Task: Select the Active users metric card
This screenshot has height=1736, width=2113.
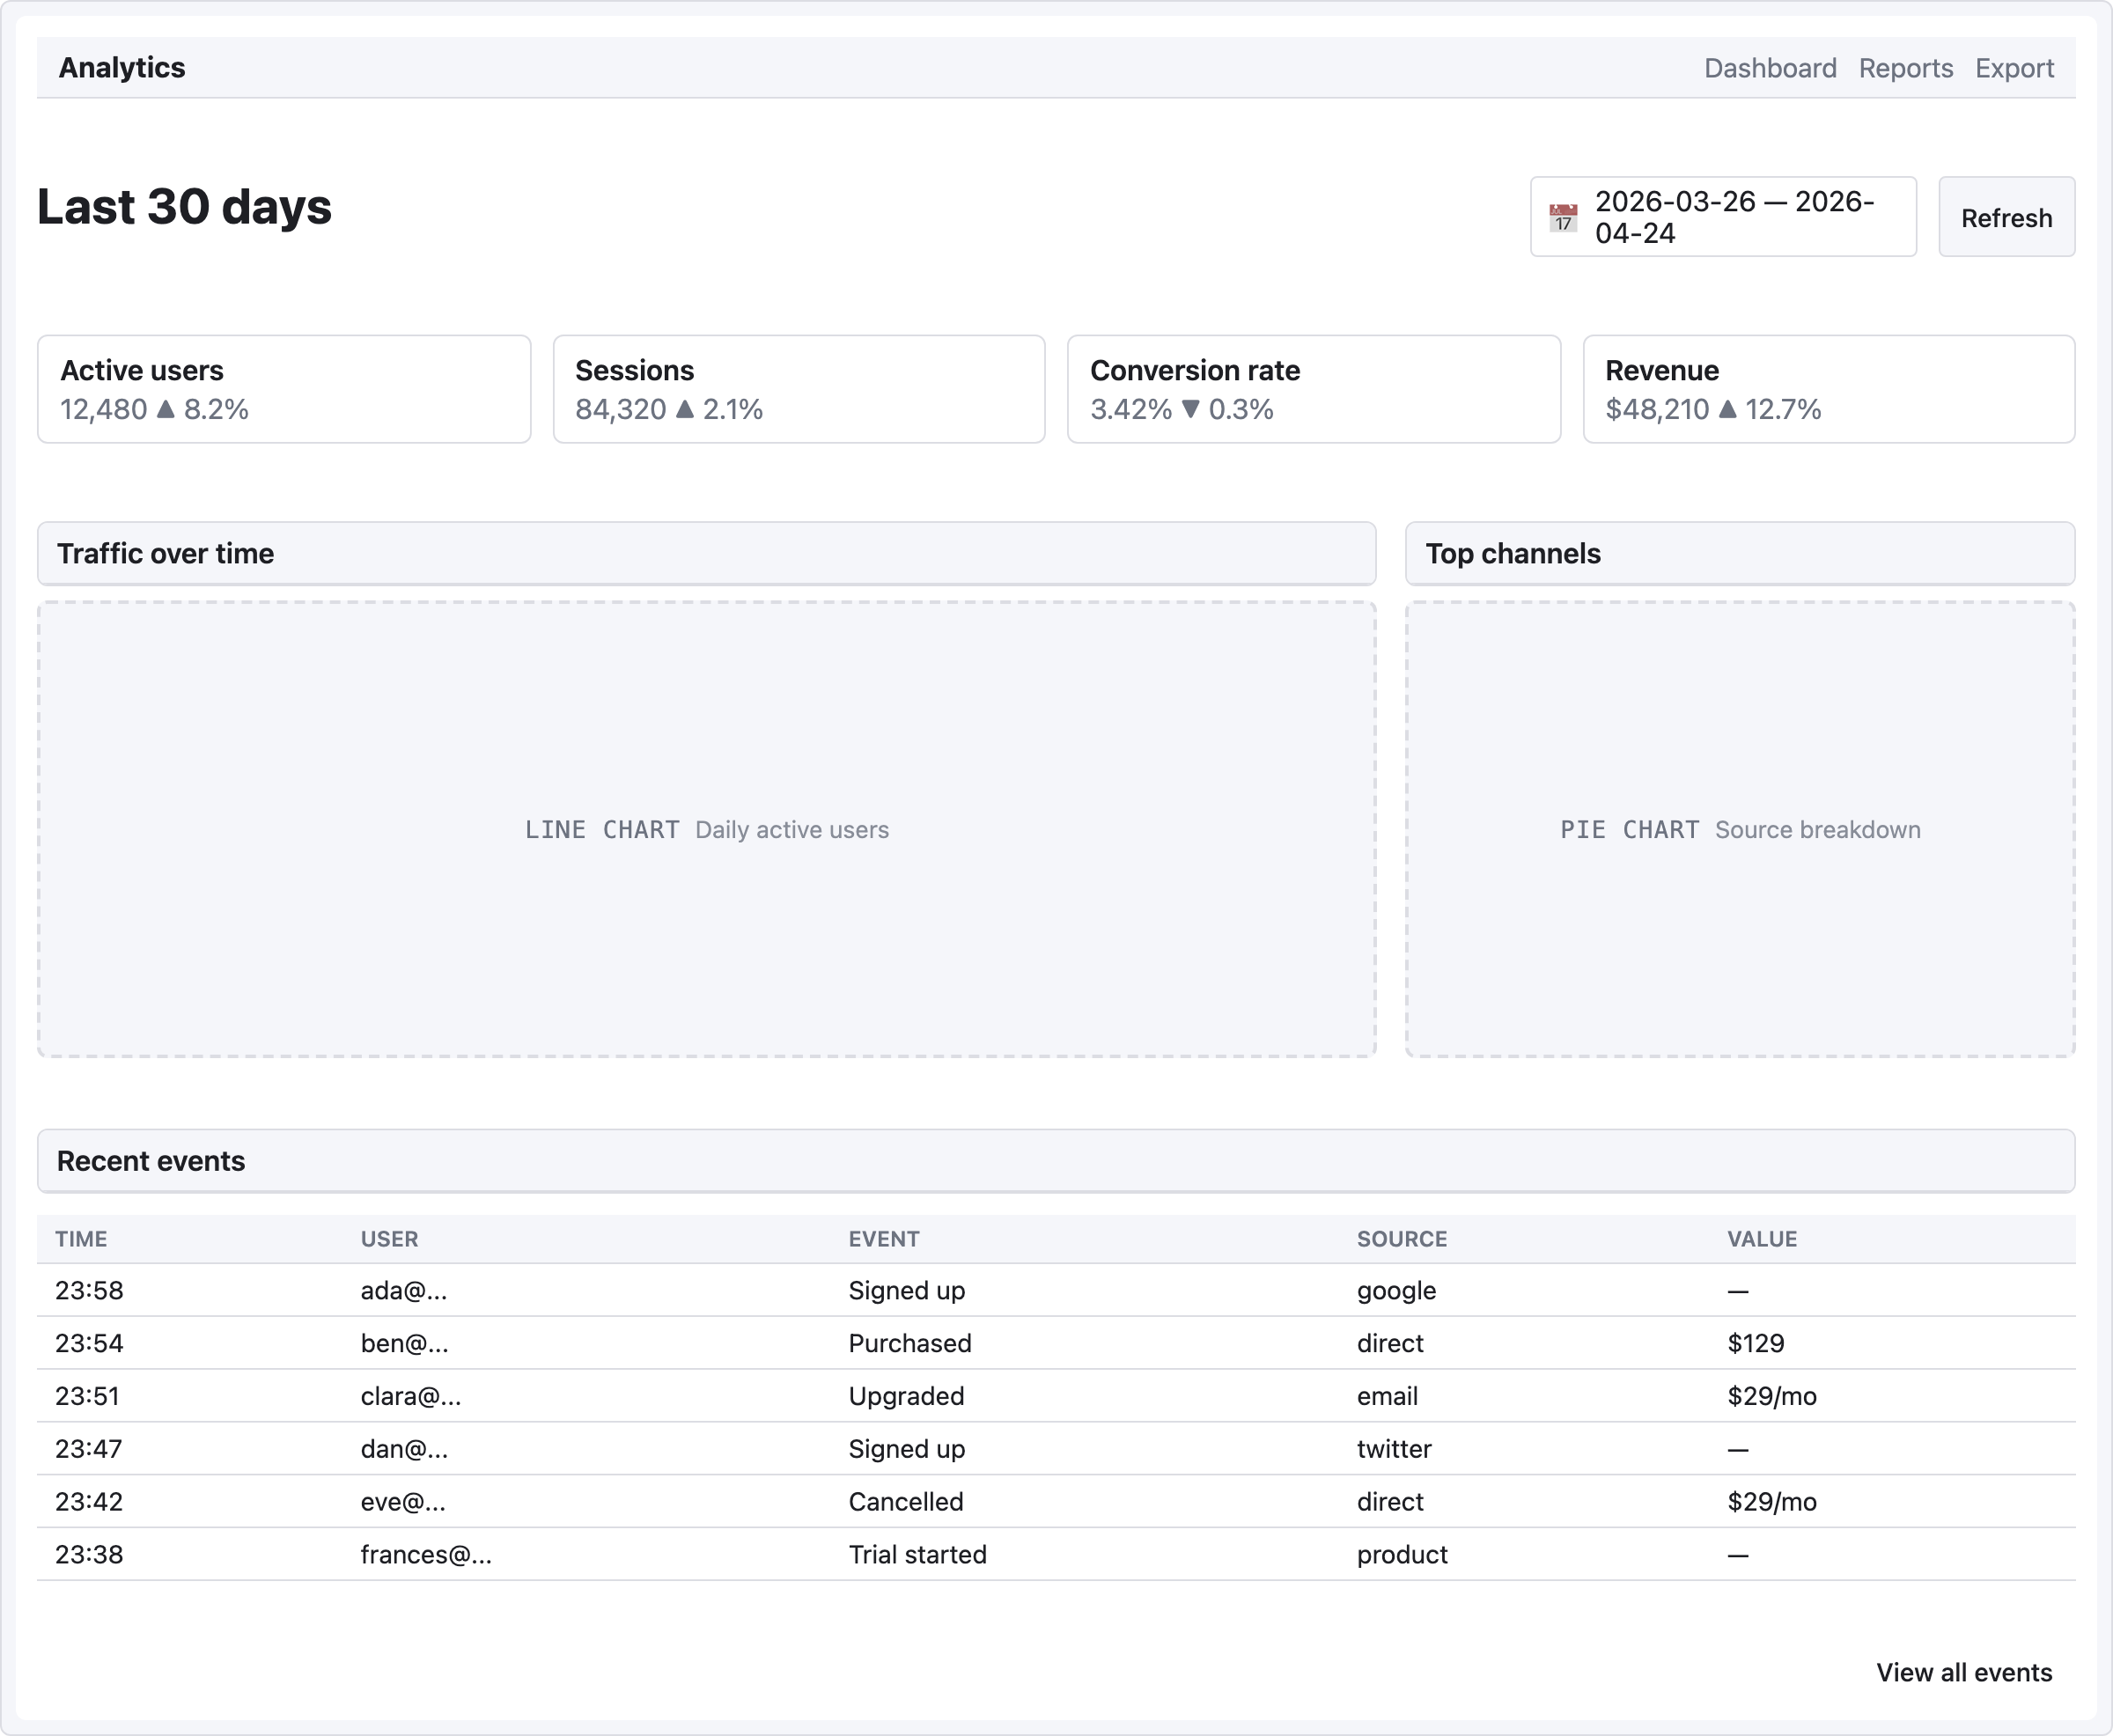Action: [283, 389]
